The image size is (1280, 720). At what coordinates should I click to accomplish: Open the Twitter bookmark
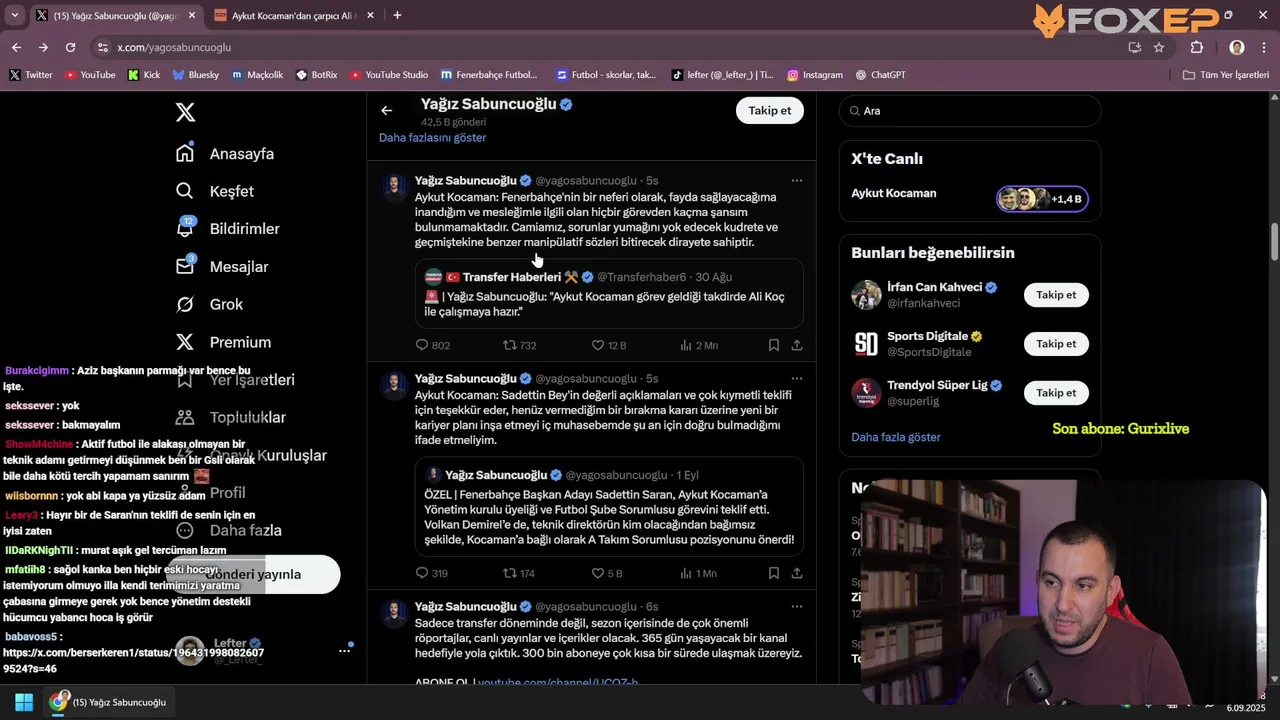pos(31,75)
